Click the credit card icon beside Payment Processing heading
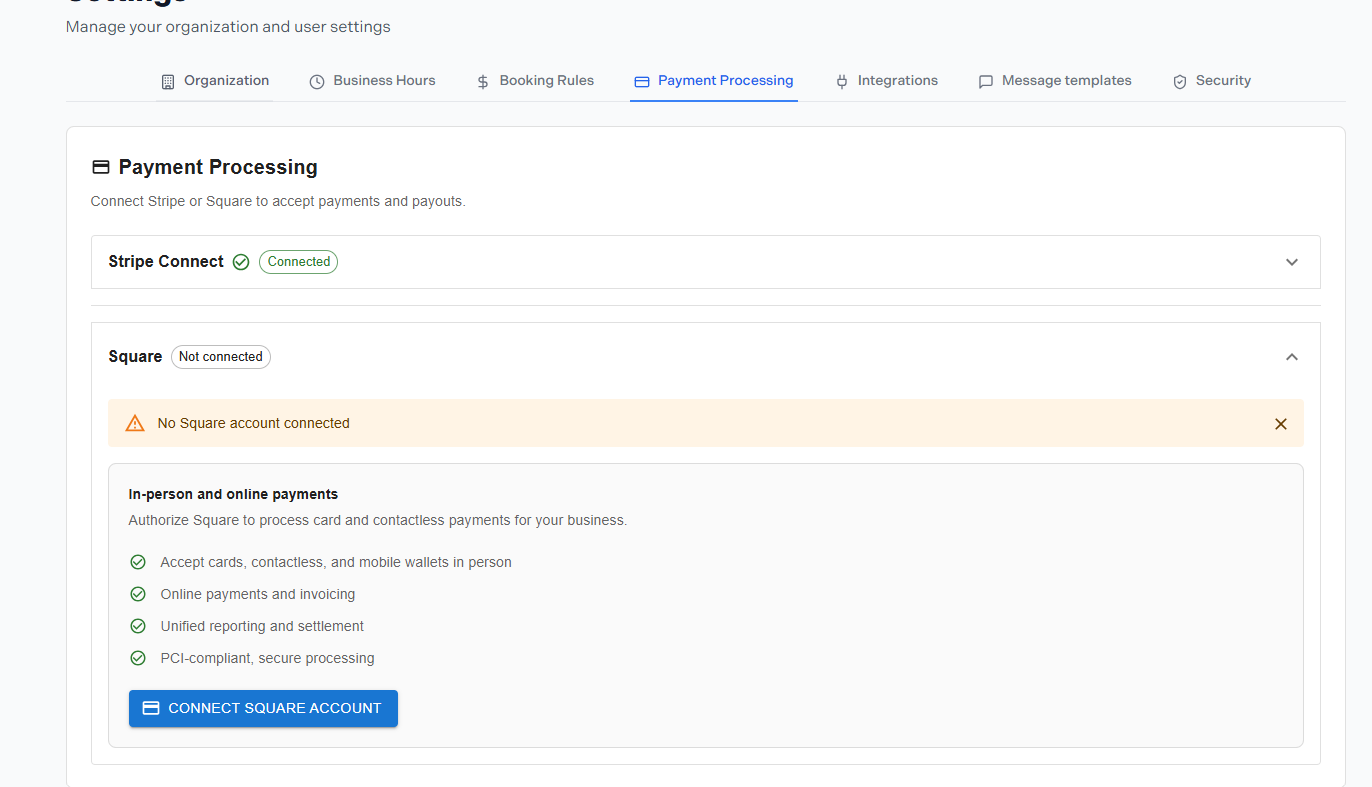The width and height of the screenshot is (1372, 787). click(x=101, y=167)
